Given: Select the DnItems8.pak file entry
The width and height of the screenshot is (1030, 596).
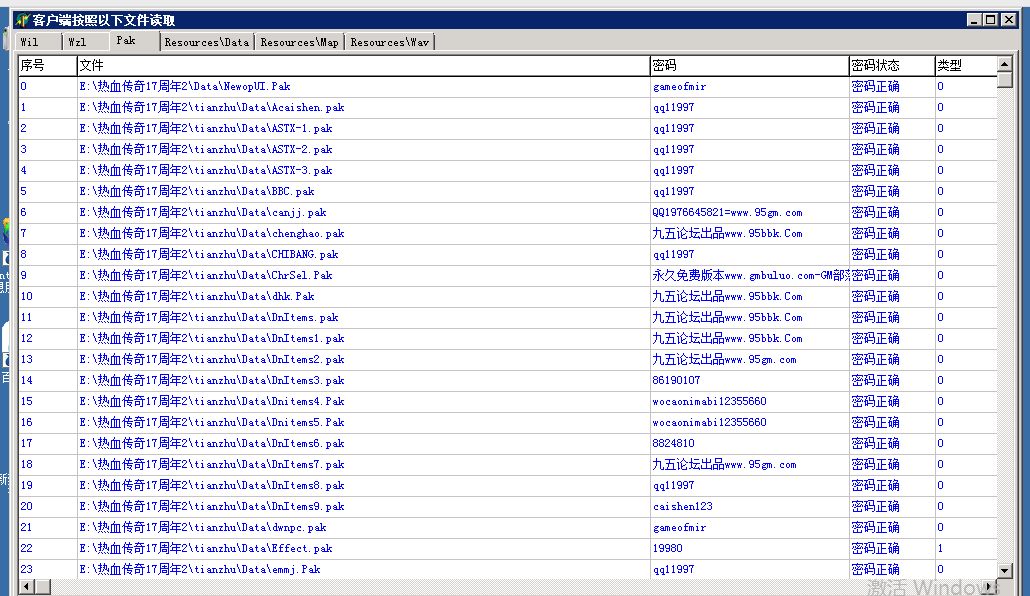Looking at the screenshot, I should (212, 486).
